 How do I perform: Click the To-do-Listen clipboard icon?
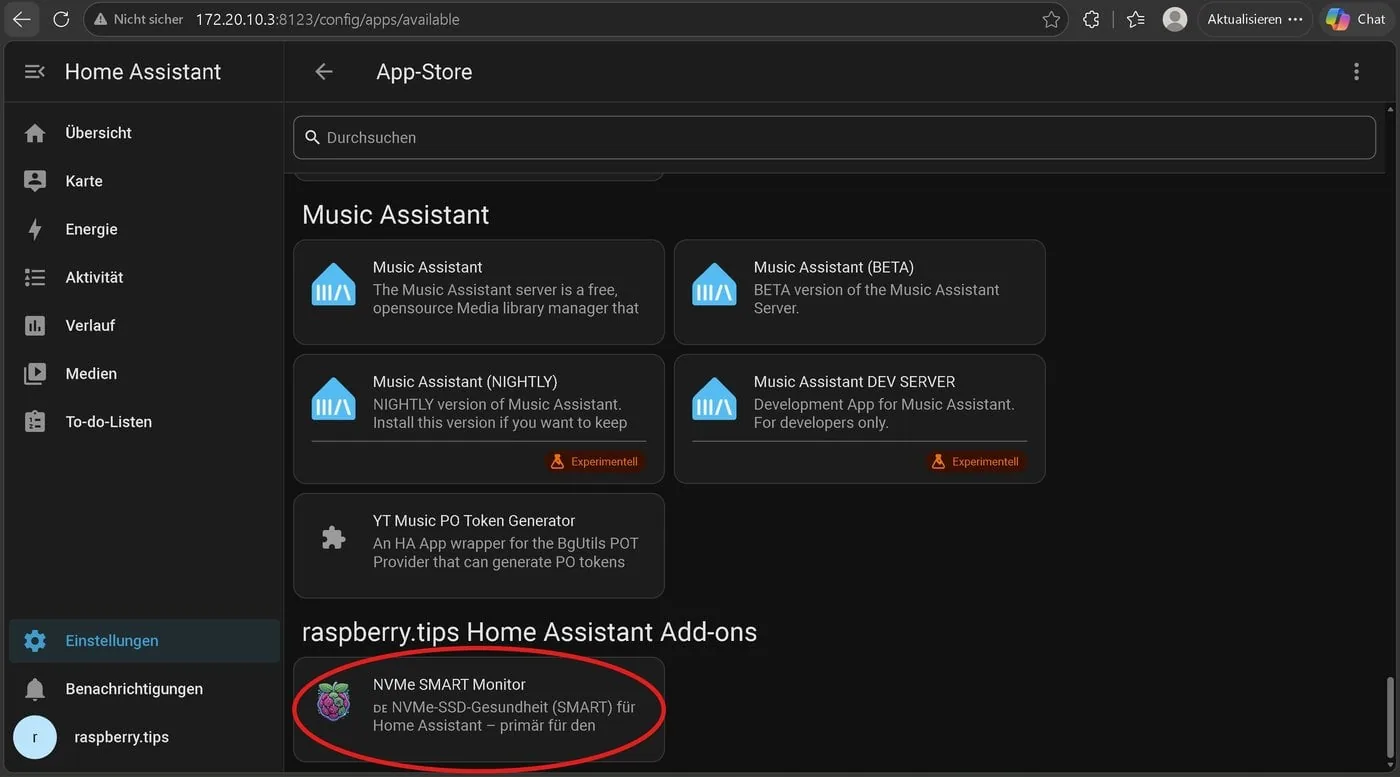pyautogui.click(x=35, y=422)
